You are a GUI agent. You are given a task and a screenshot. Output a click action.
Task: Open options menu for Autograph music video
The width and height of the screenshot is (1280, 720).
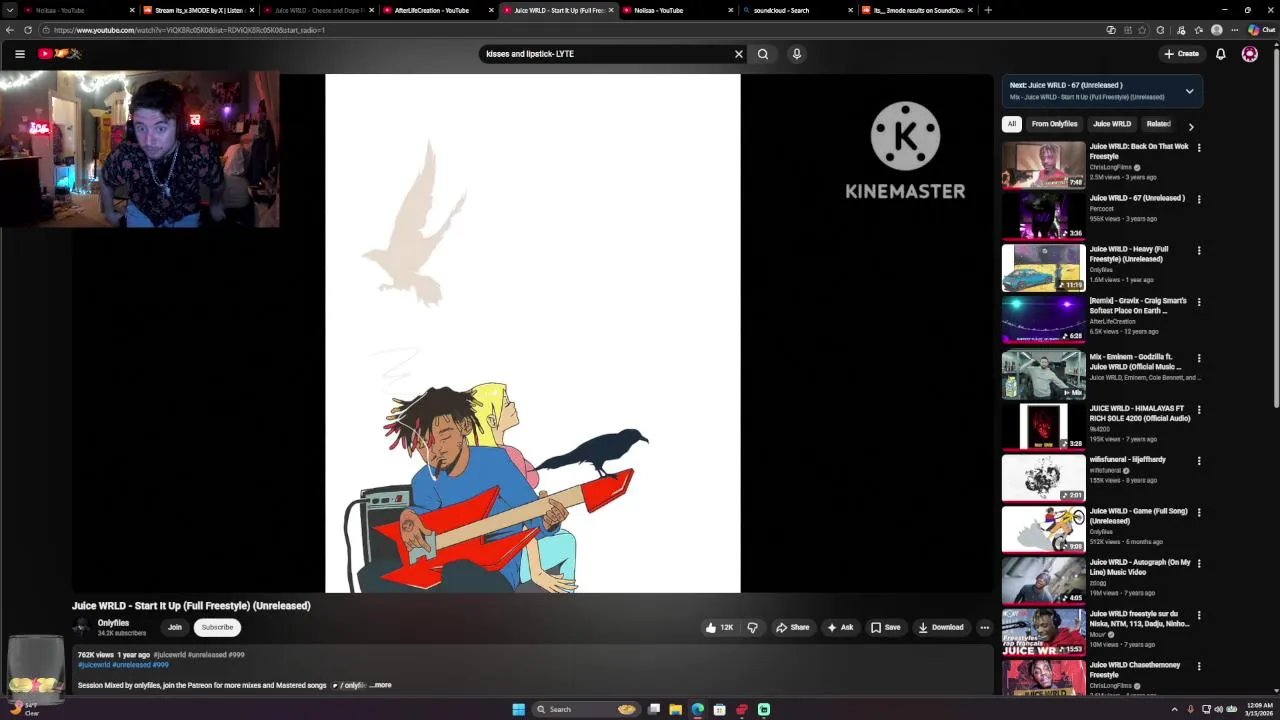pyautogui.click(x=1199, y=564)
